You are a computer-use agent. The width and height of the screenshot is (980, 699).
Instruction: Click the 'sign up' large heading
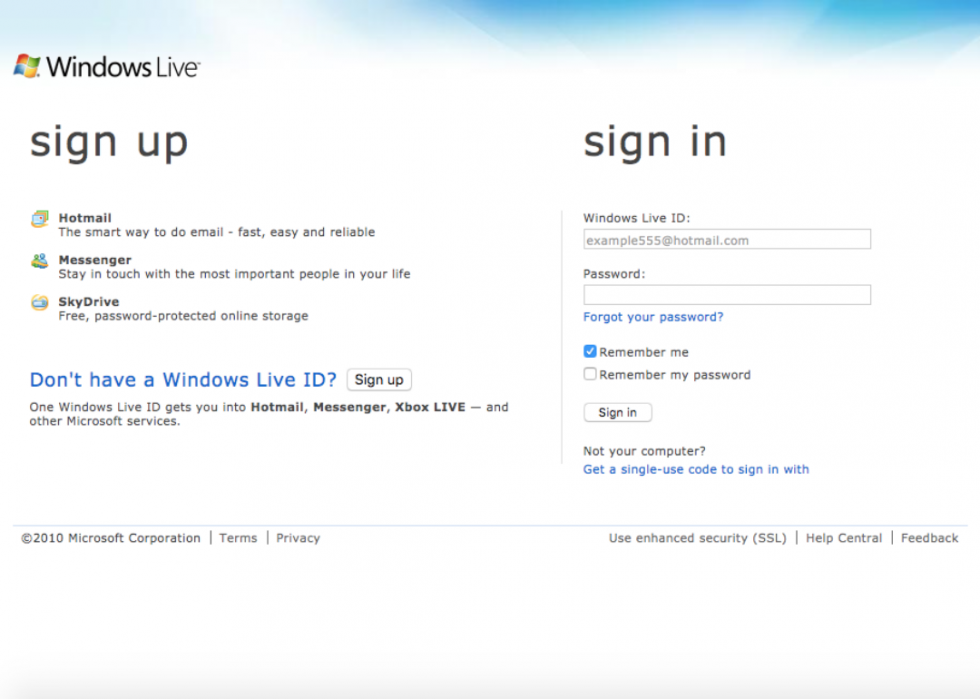click(x=109, y=143)
